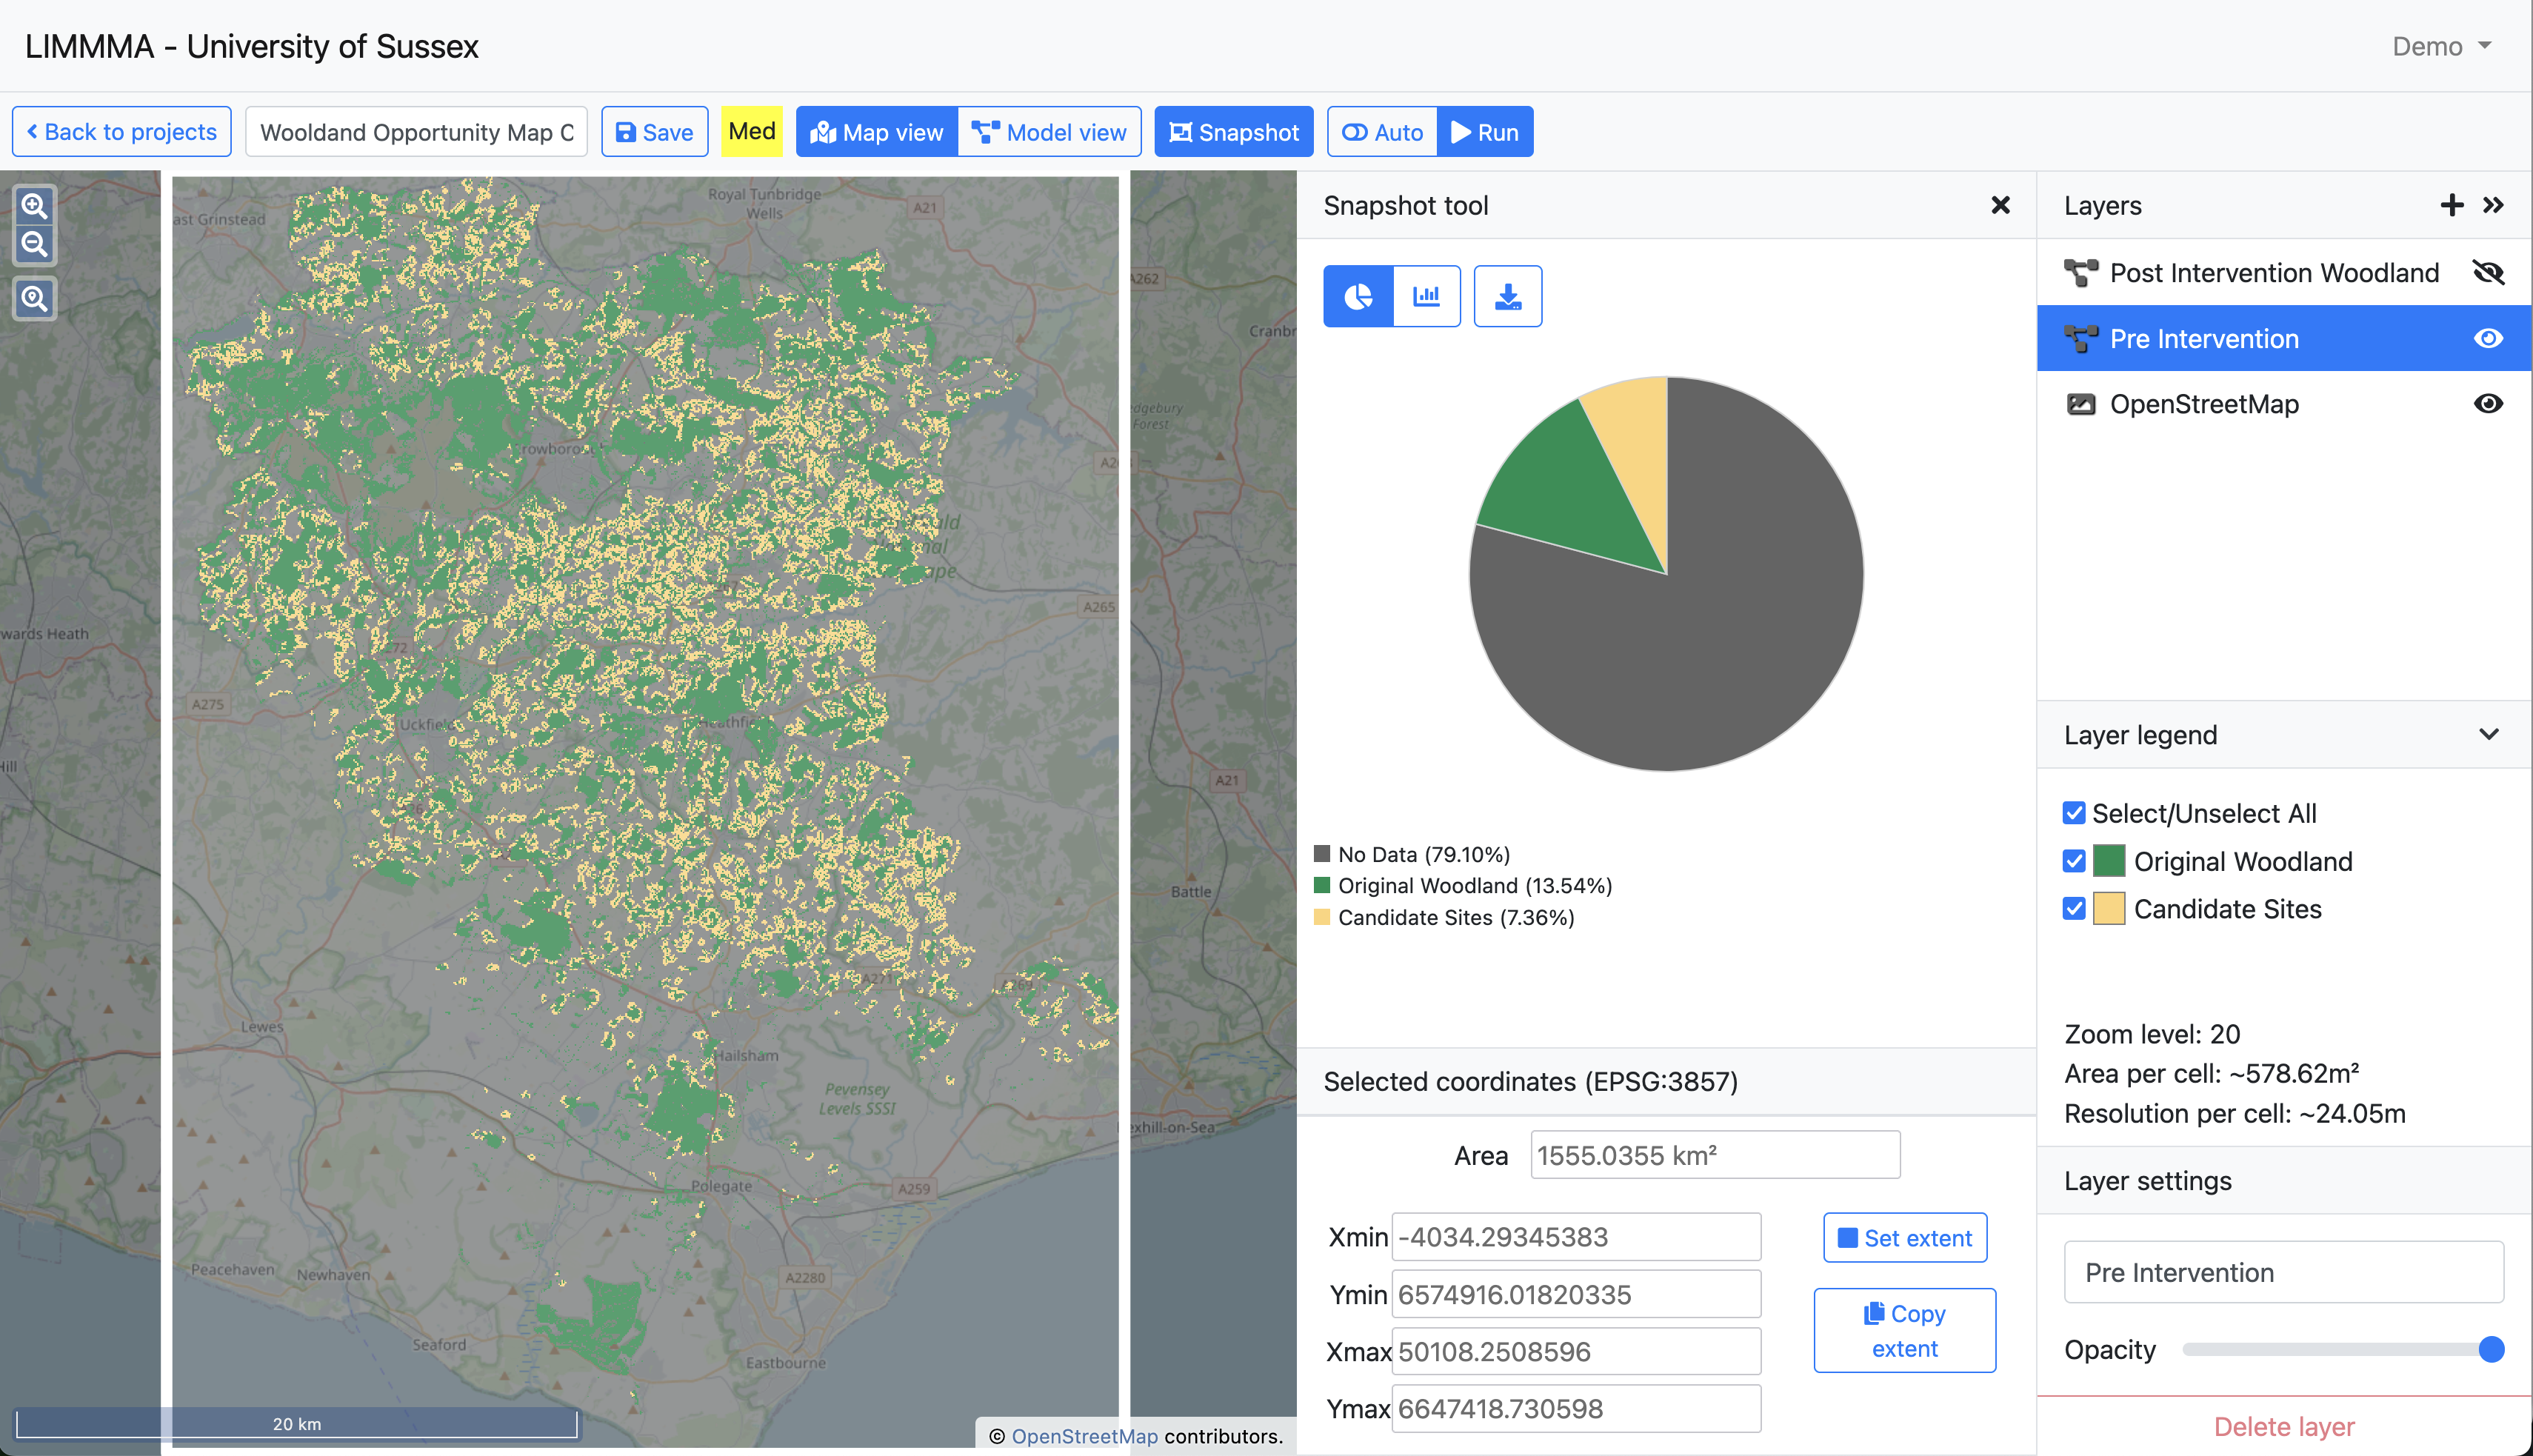The width and height of the screenshot is (2533, 1456).
Task: Click the Set extent button
Action: click(x=1904, y=1238)
